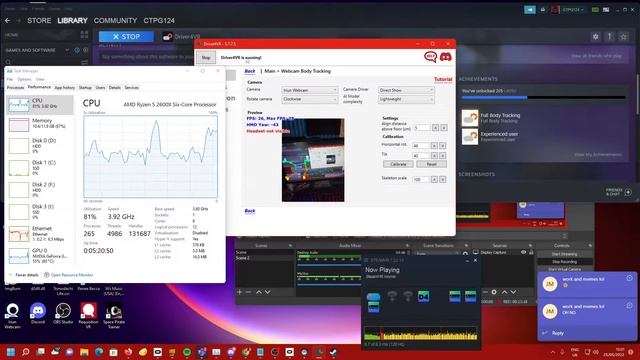Click top Back link in Driver4VR

[250, 71]
